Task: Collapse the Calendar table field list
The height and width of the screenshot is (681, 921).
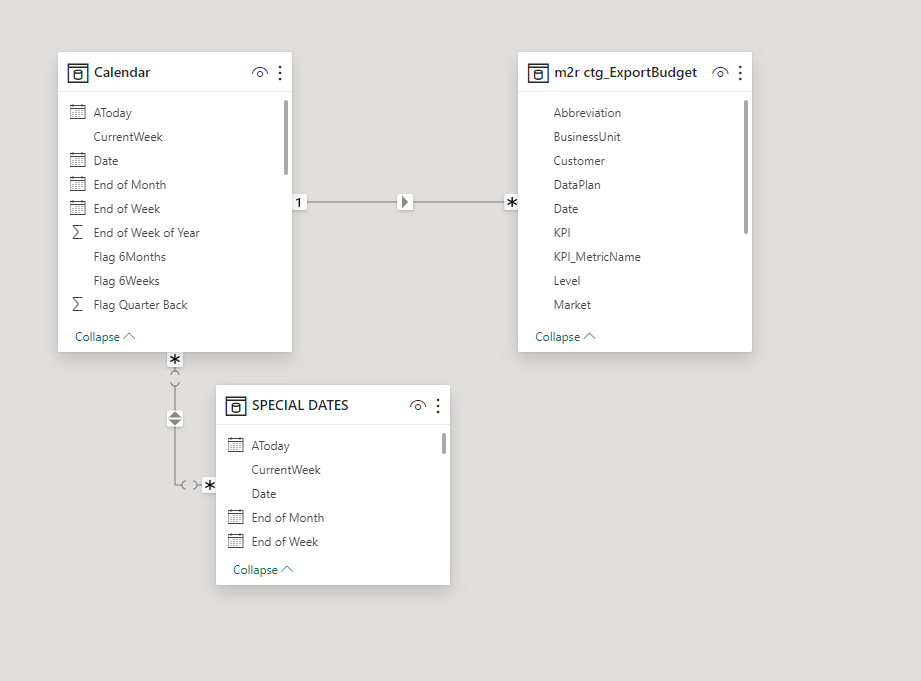Action: point(105,337)
